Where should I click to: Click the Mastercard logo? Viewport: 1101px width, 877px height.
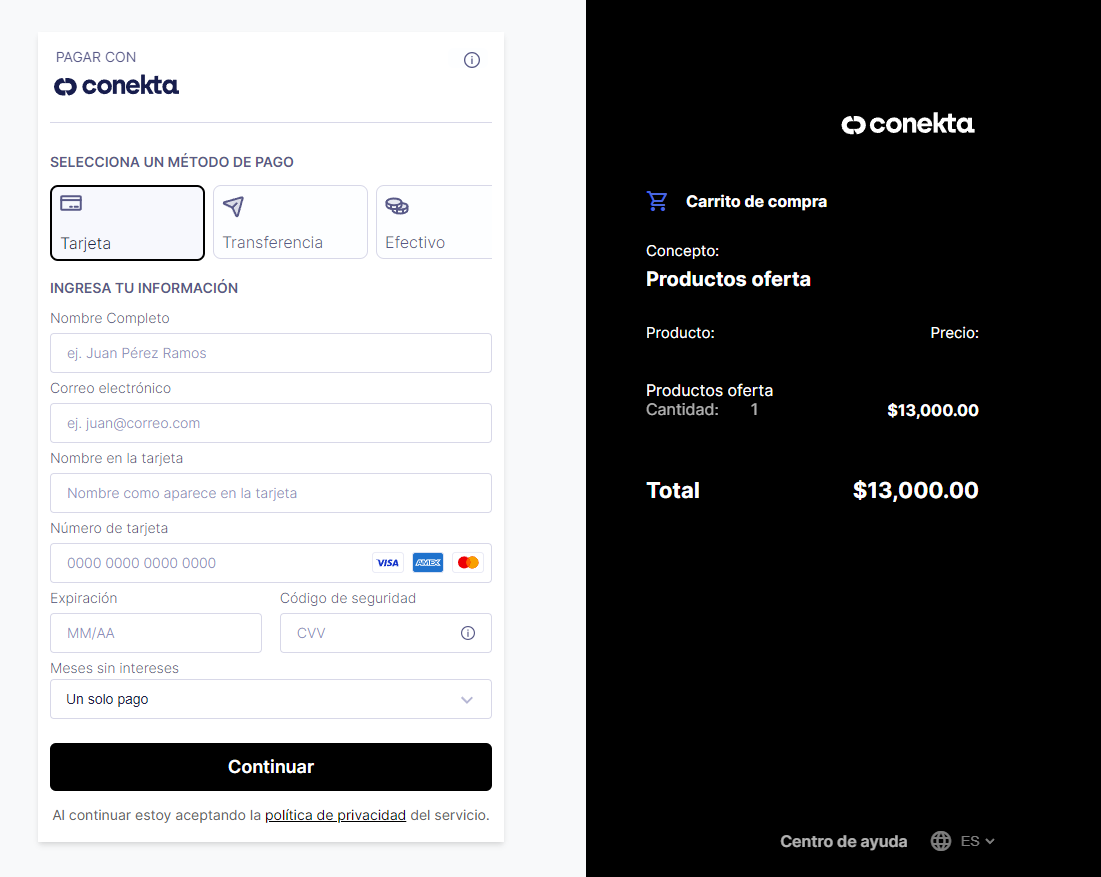[x=467, y=563]
